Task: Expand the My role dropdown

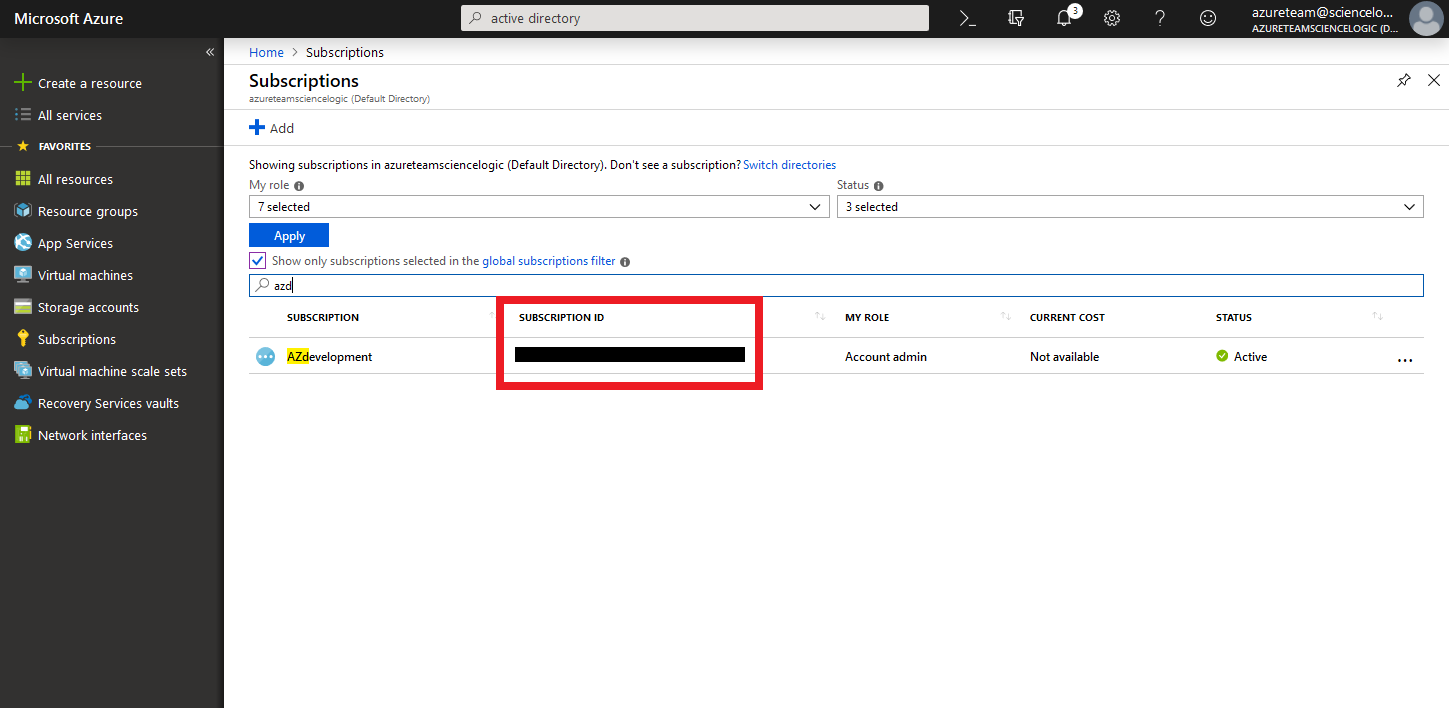Action: coord(538,207)
